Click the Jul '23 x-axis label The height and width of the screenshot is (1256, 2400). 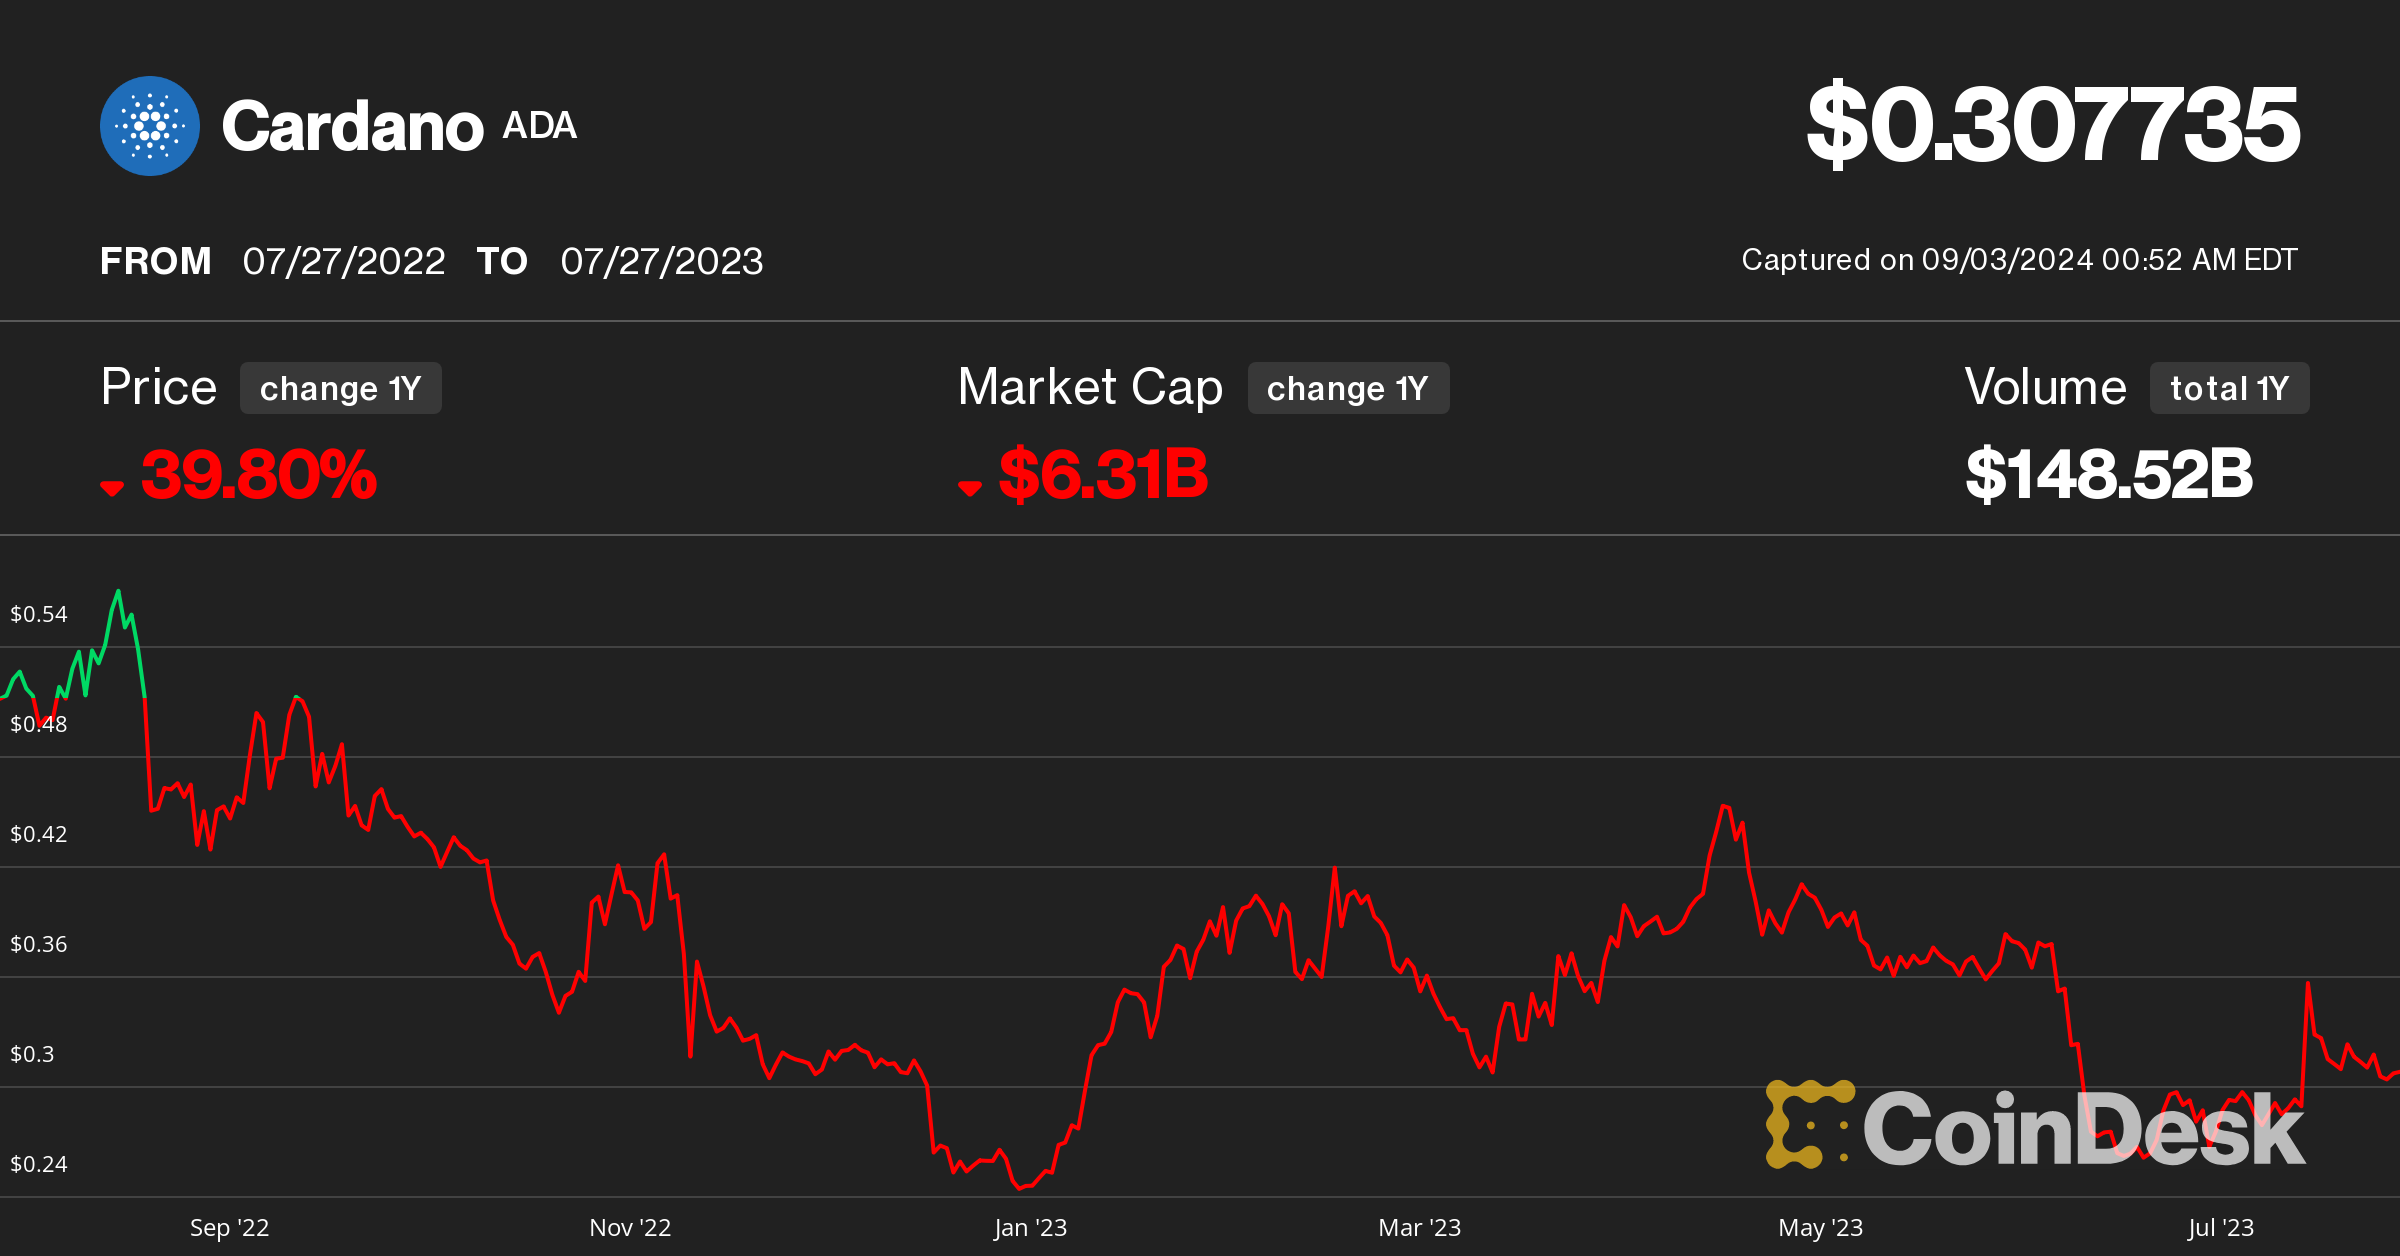[2221, 1227]
